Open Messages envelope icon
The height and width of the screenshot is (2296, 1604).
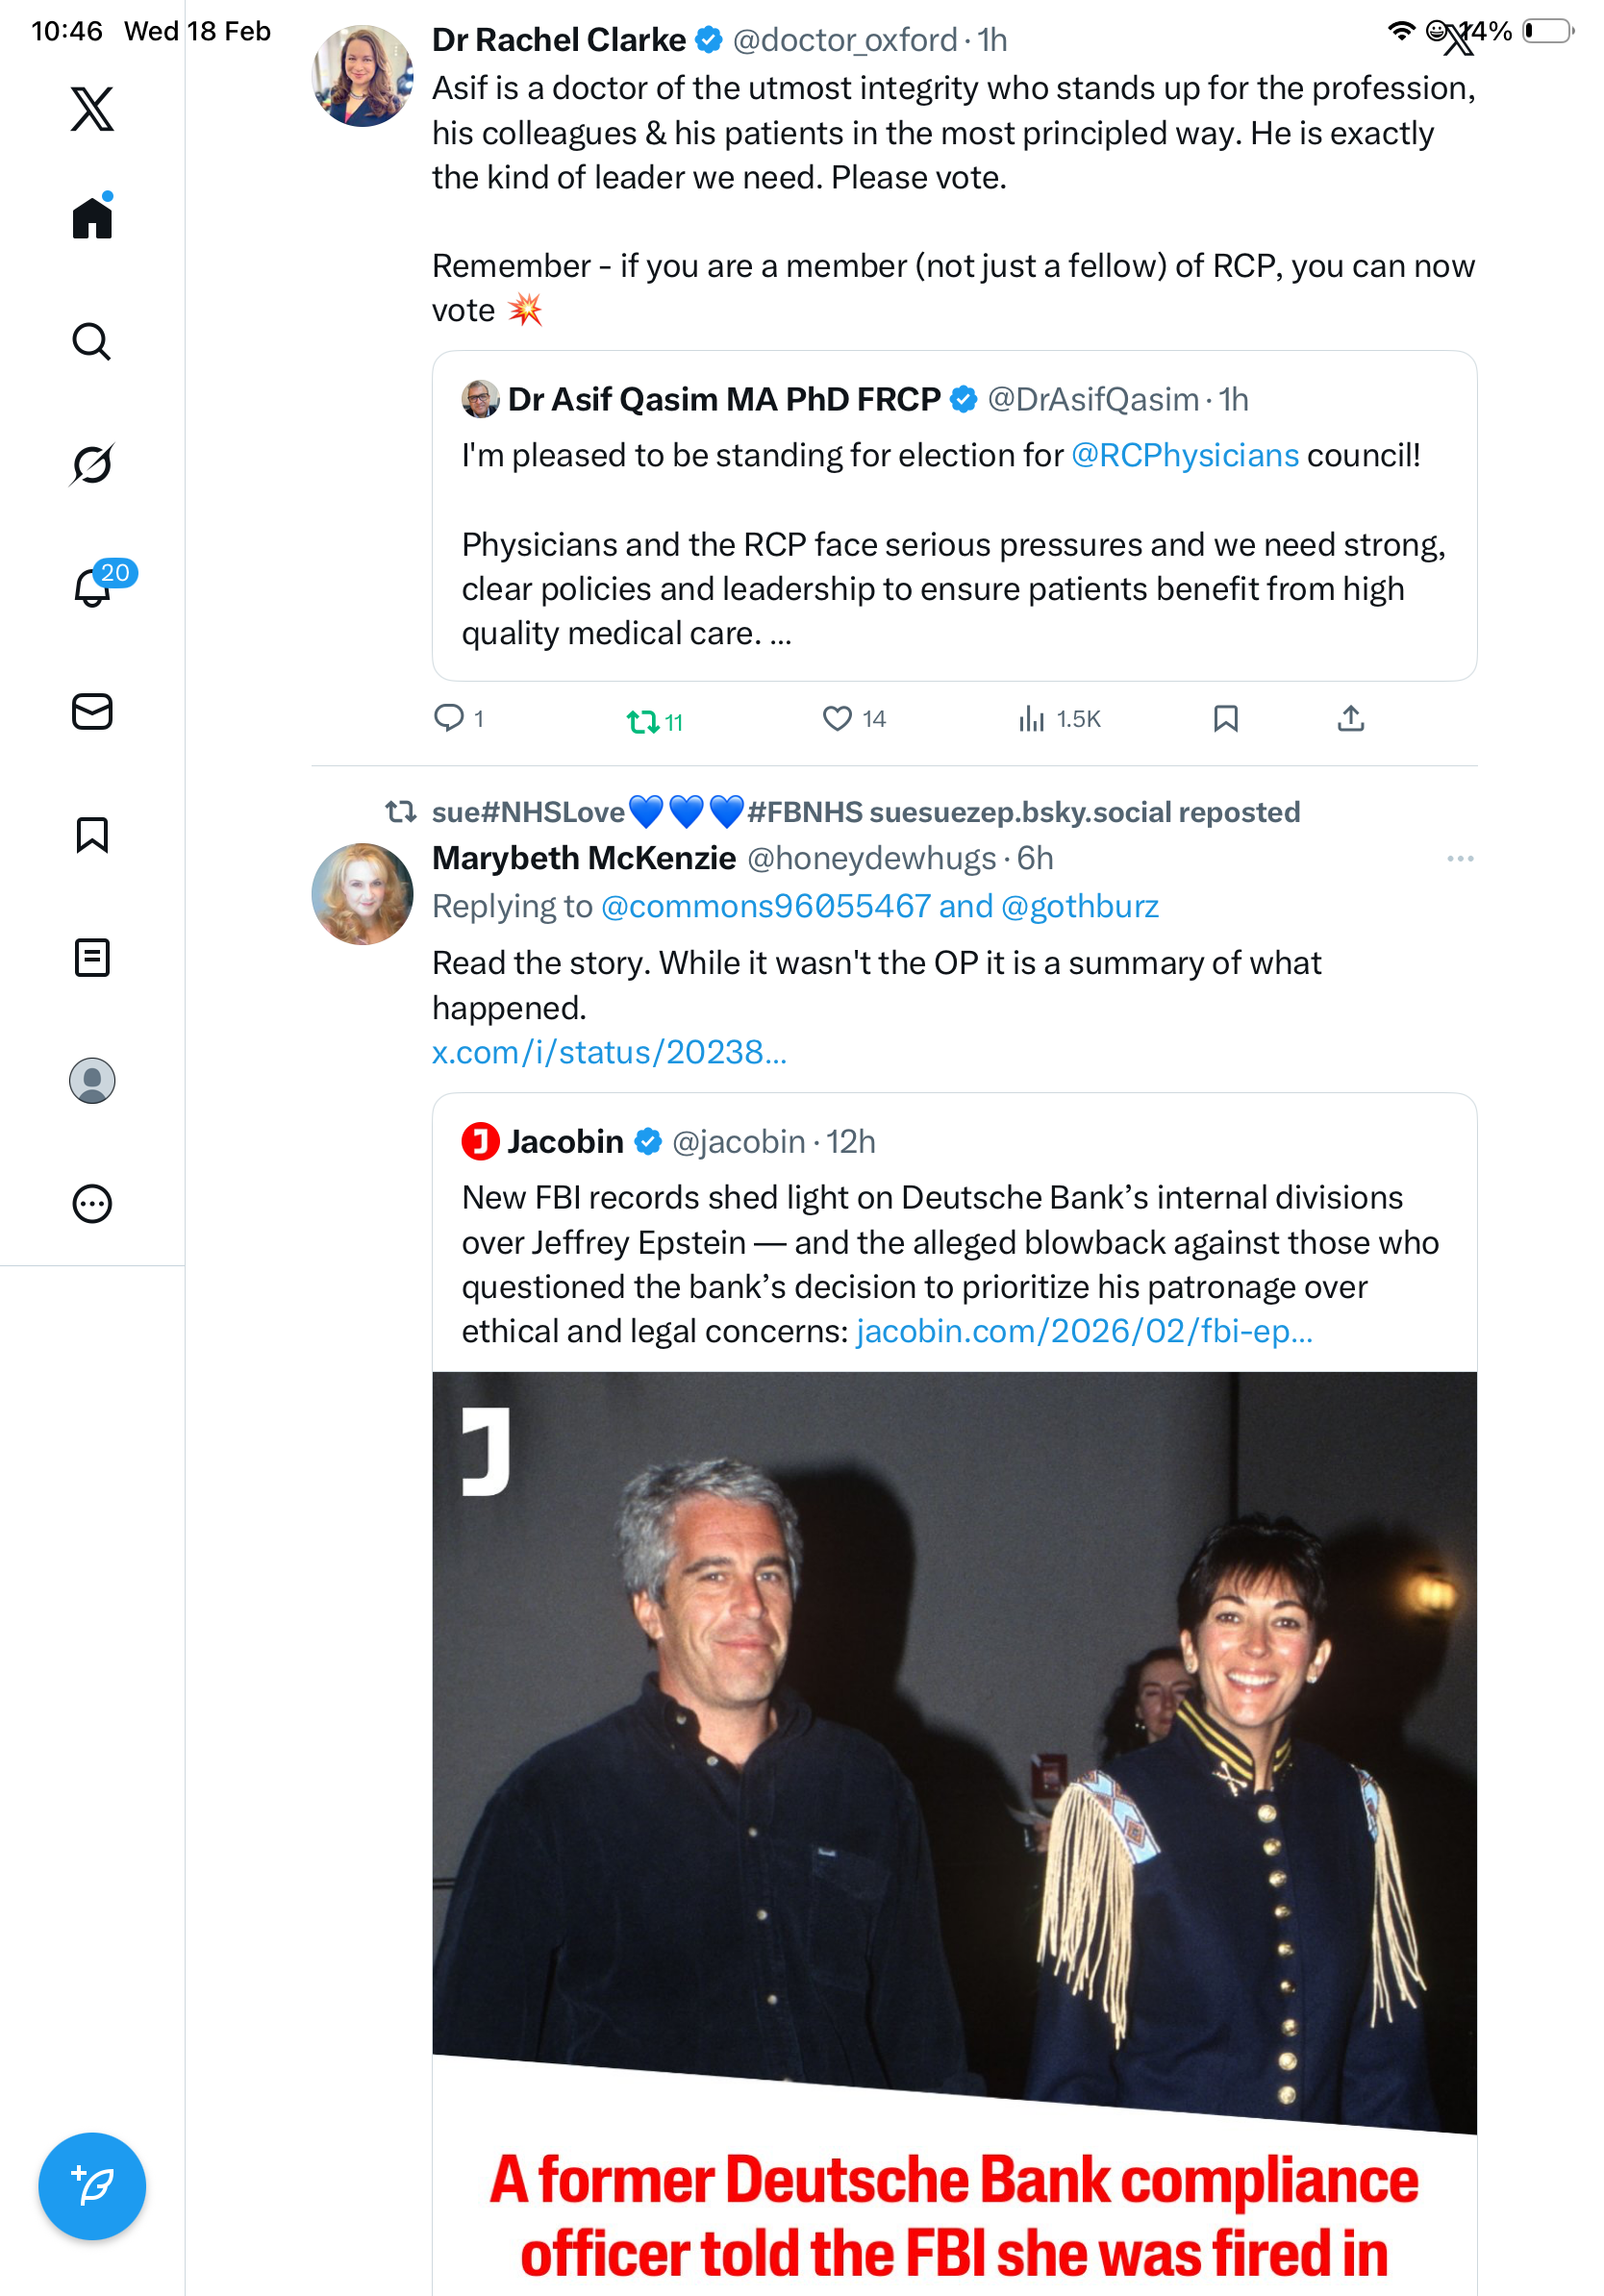pos(92,712)
